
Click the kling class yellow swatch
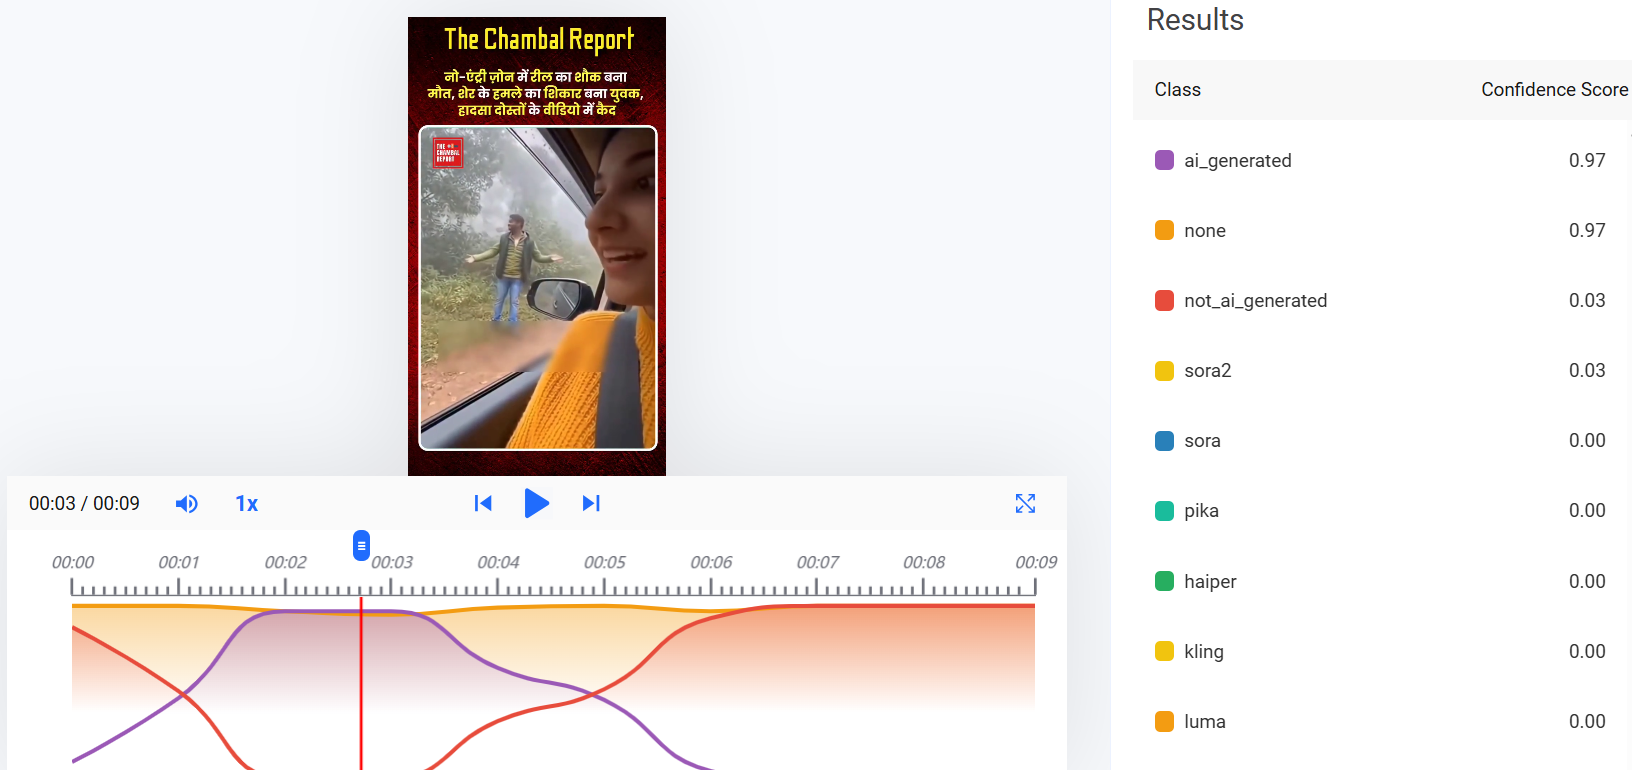[x=1164, y=652]
